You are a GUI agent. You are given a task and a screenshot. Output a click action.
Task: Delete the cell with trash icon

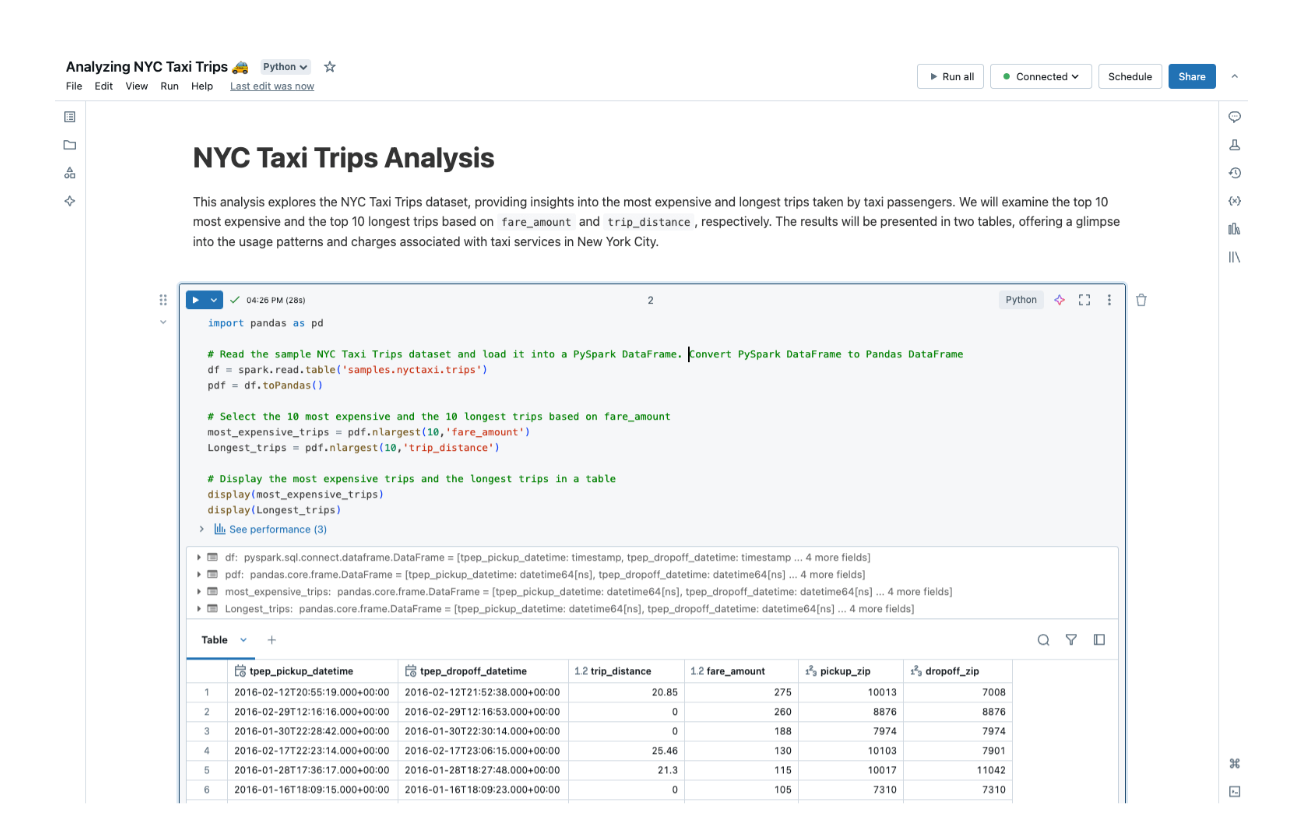point(1141,300)
